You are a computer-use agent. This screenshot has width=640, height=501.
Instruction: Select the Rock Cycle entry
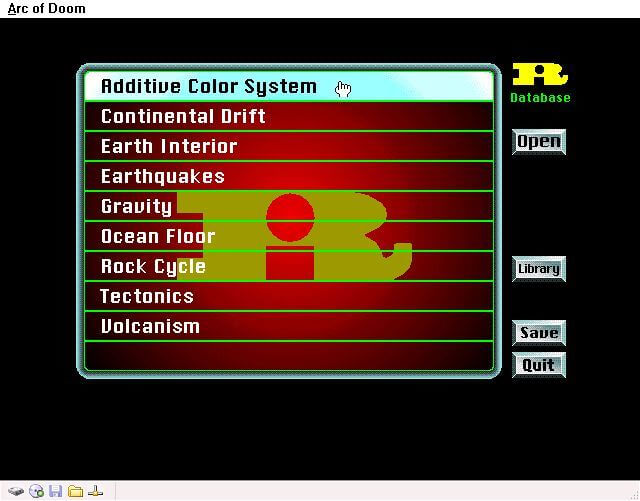click(289, 266)
